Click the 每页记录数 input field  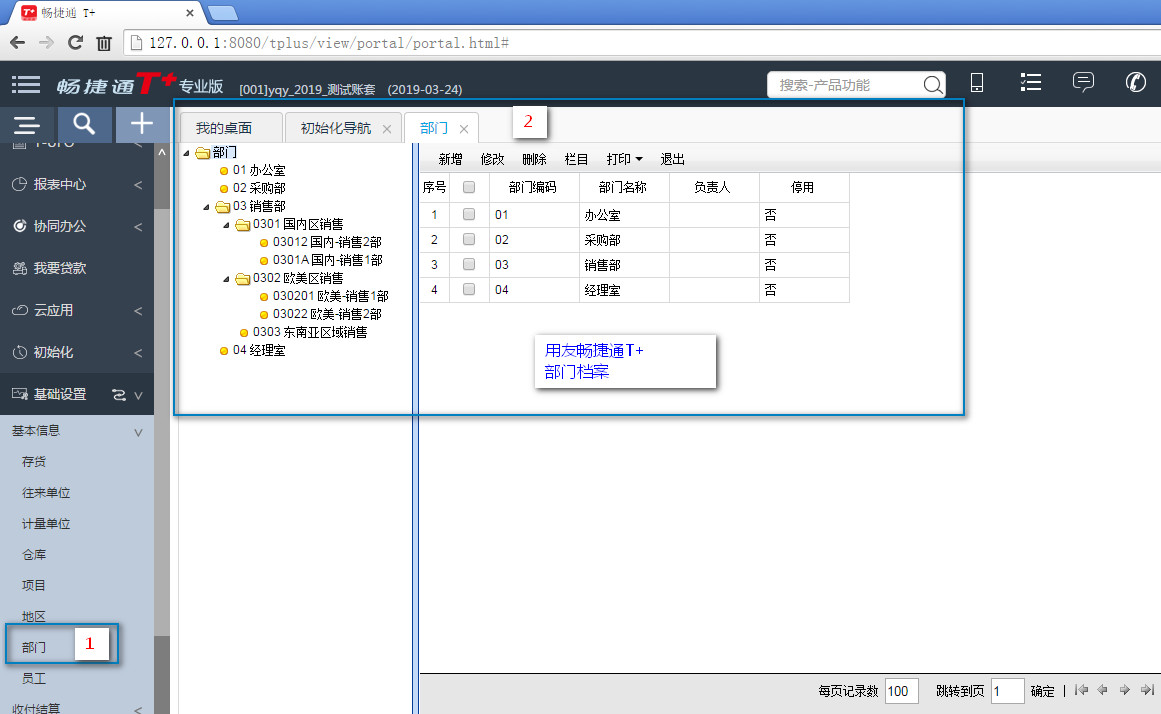click(x=901, y=691)
